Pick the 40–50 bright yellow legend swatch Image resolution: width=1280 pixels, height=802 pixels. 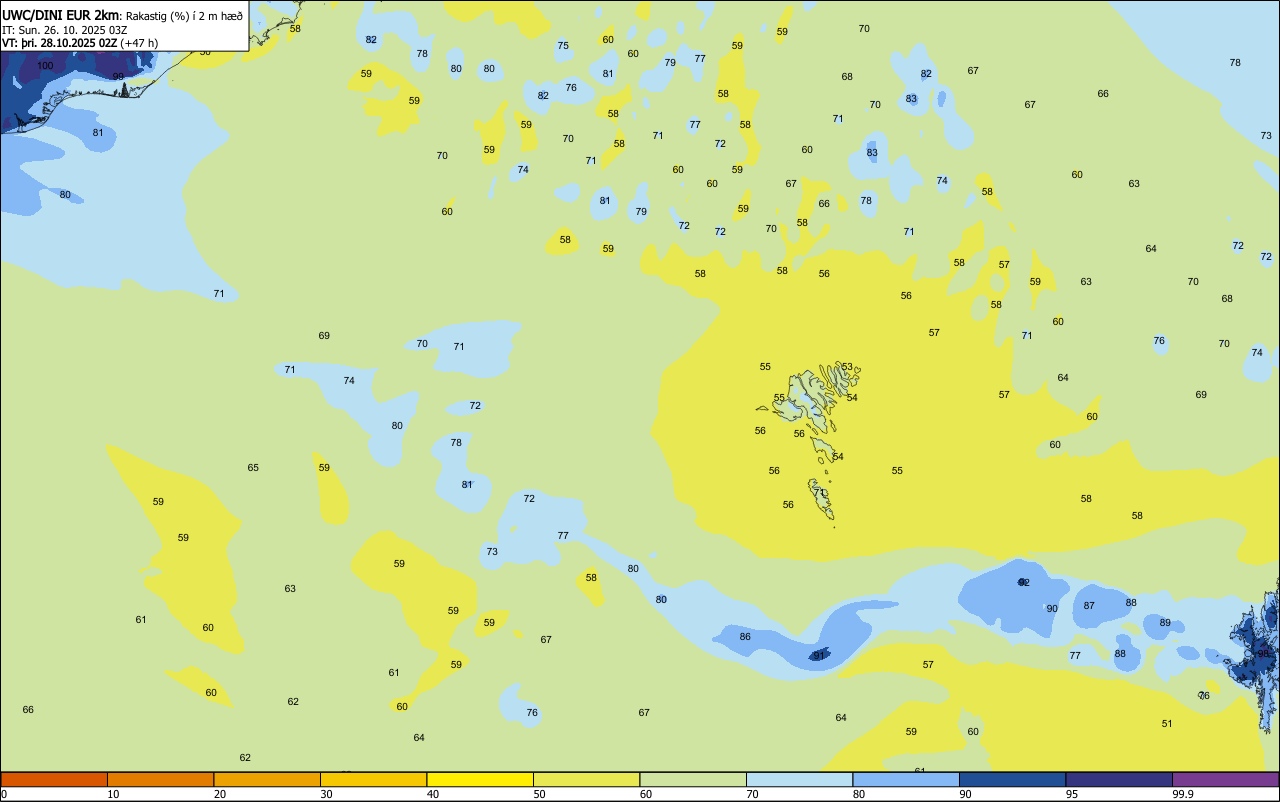480,779
